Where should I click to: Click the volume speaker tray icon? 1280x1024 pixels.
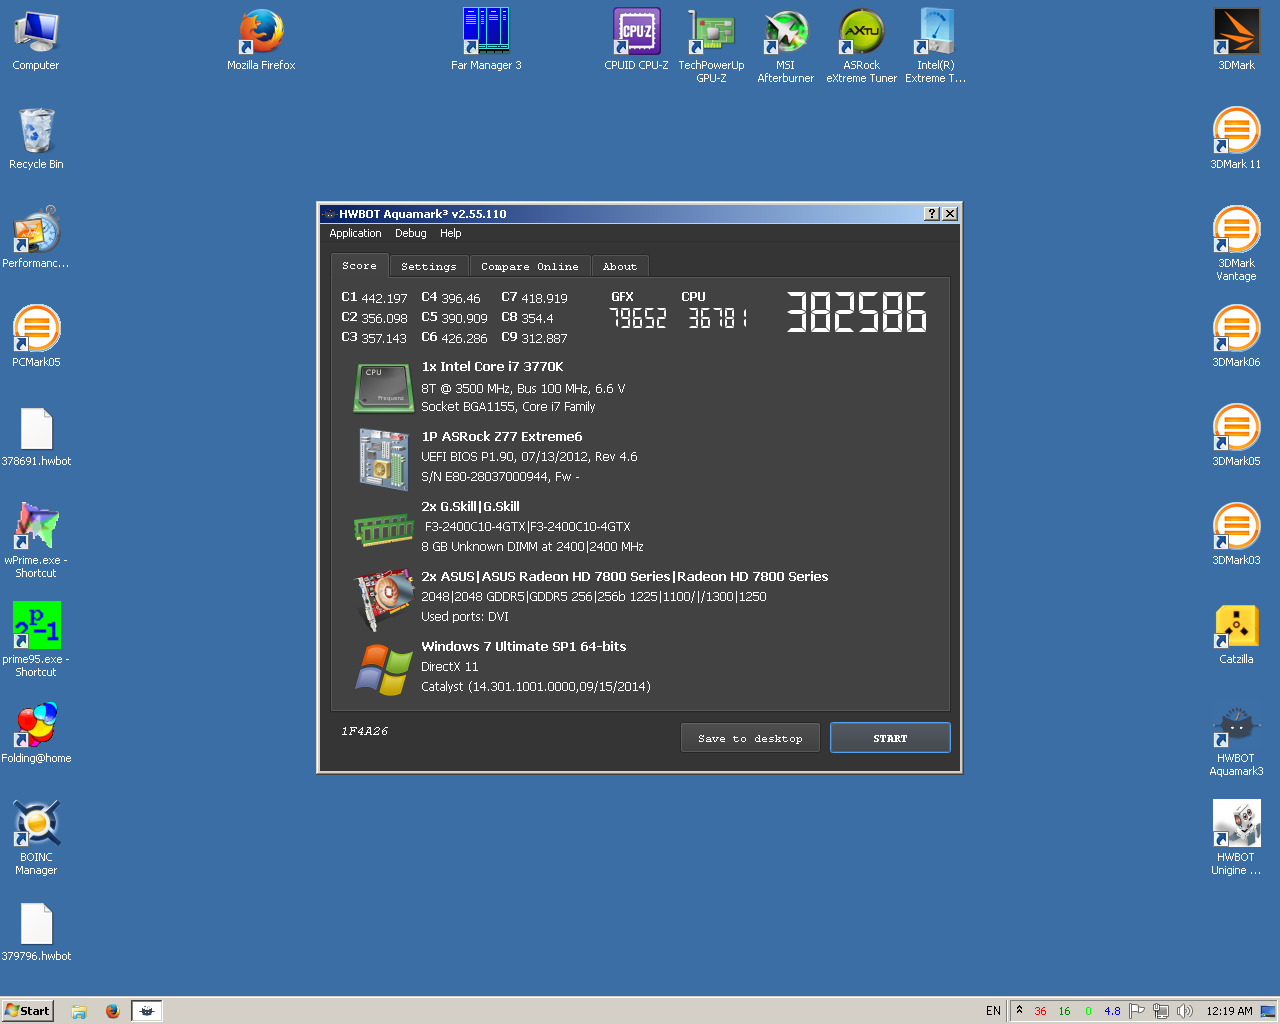1185,1011
